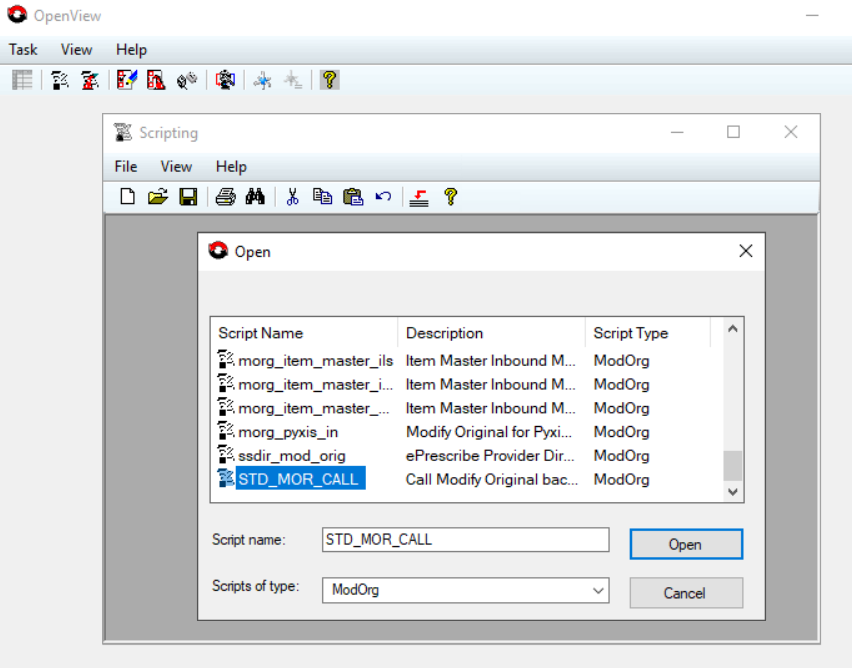Click the Open button in dialog
The image size is (852, 668).
(x=686, y=544)
